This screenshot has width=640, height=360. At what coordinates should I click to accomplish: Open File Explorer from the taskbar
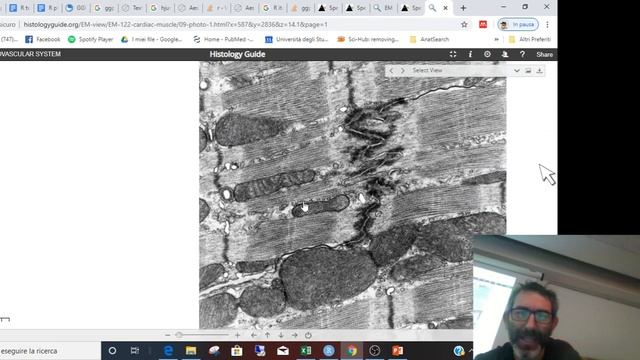point(191,351)
